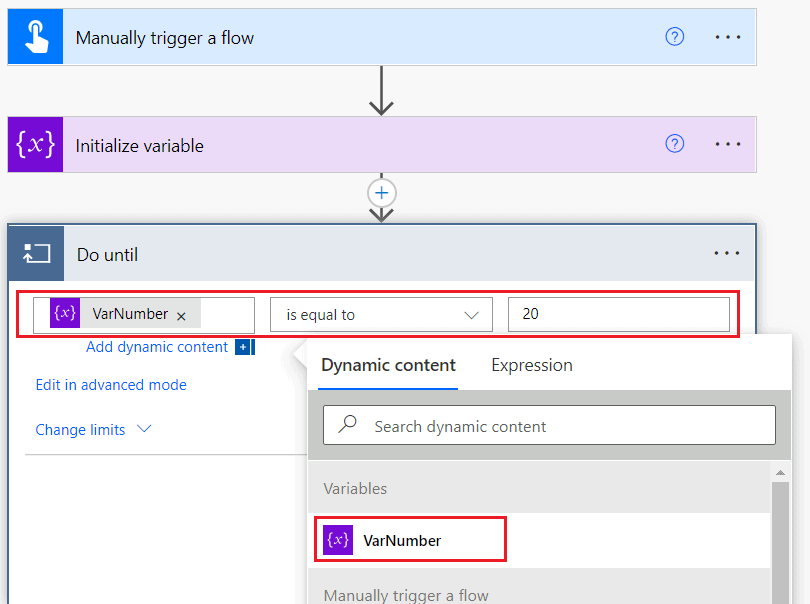Click the Initialize variable curly-brace icon
The width and height of the screenshot is (810, 604).
(x=35, y=145)
